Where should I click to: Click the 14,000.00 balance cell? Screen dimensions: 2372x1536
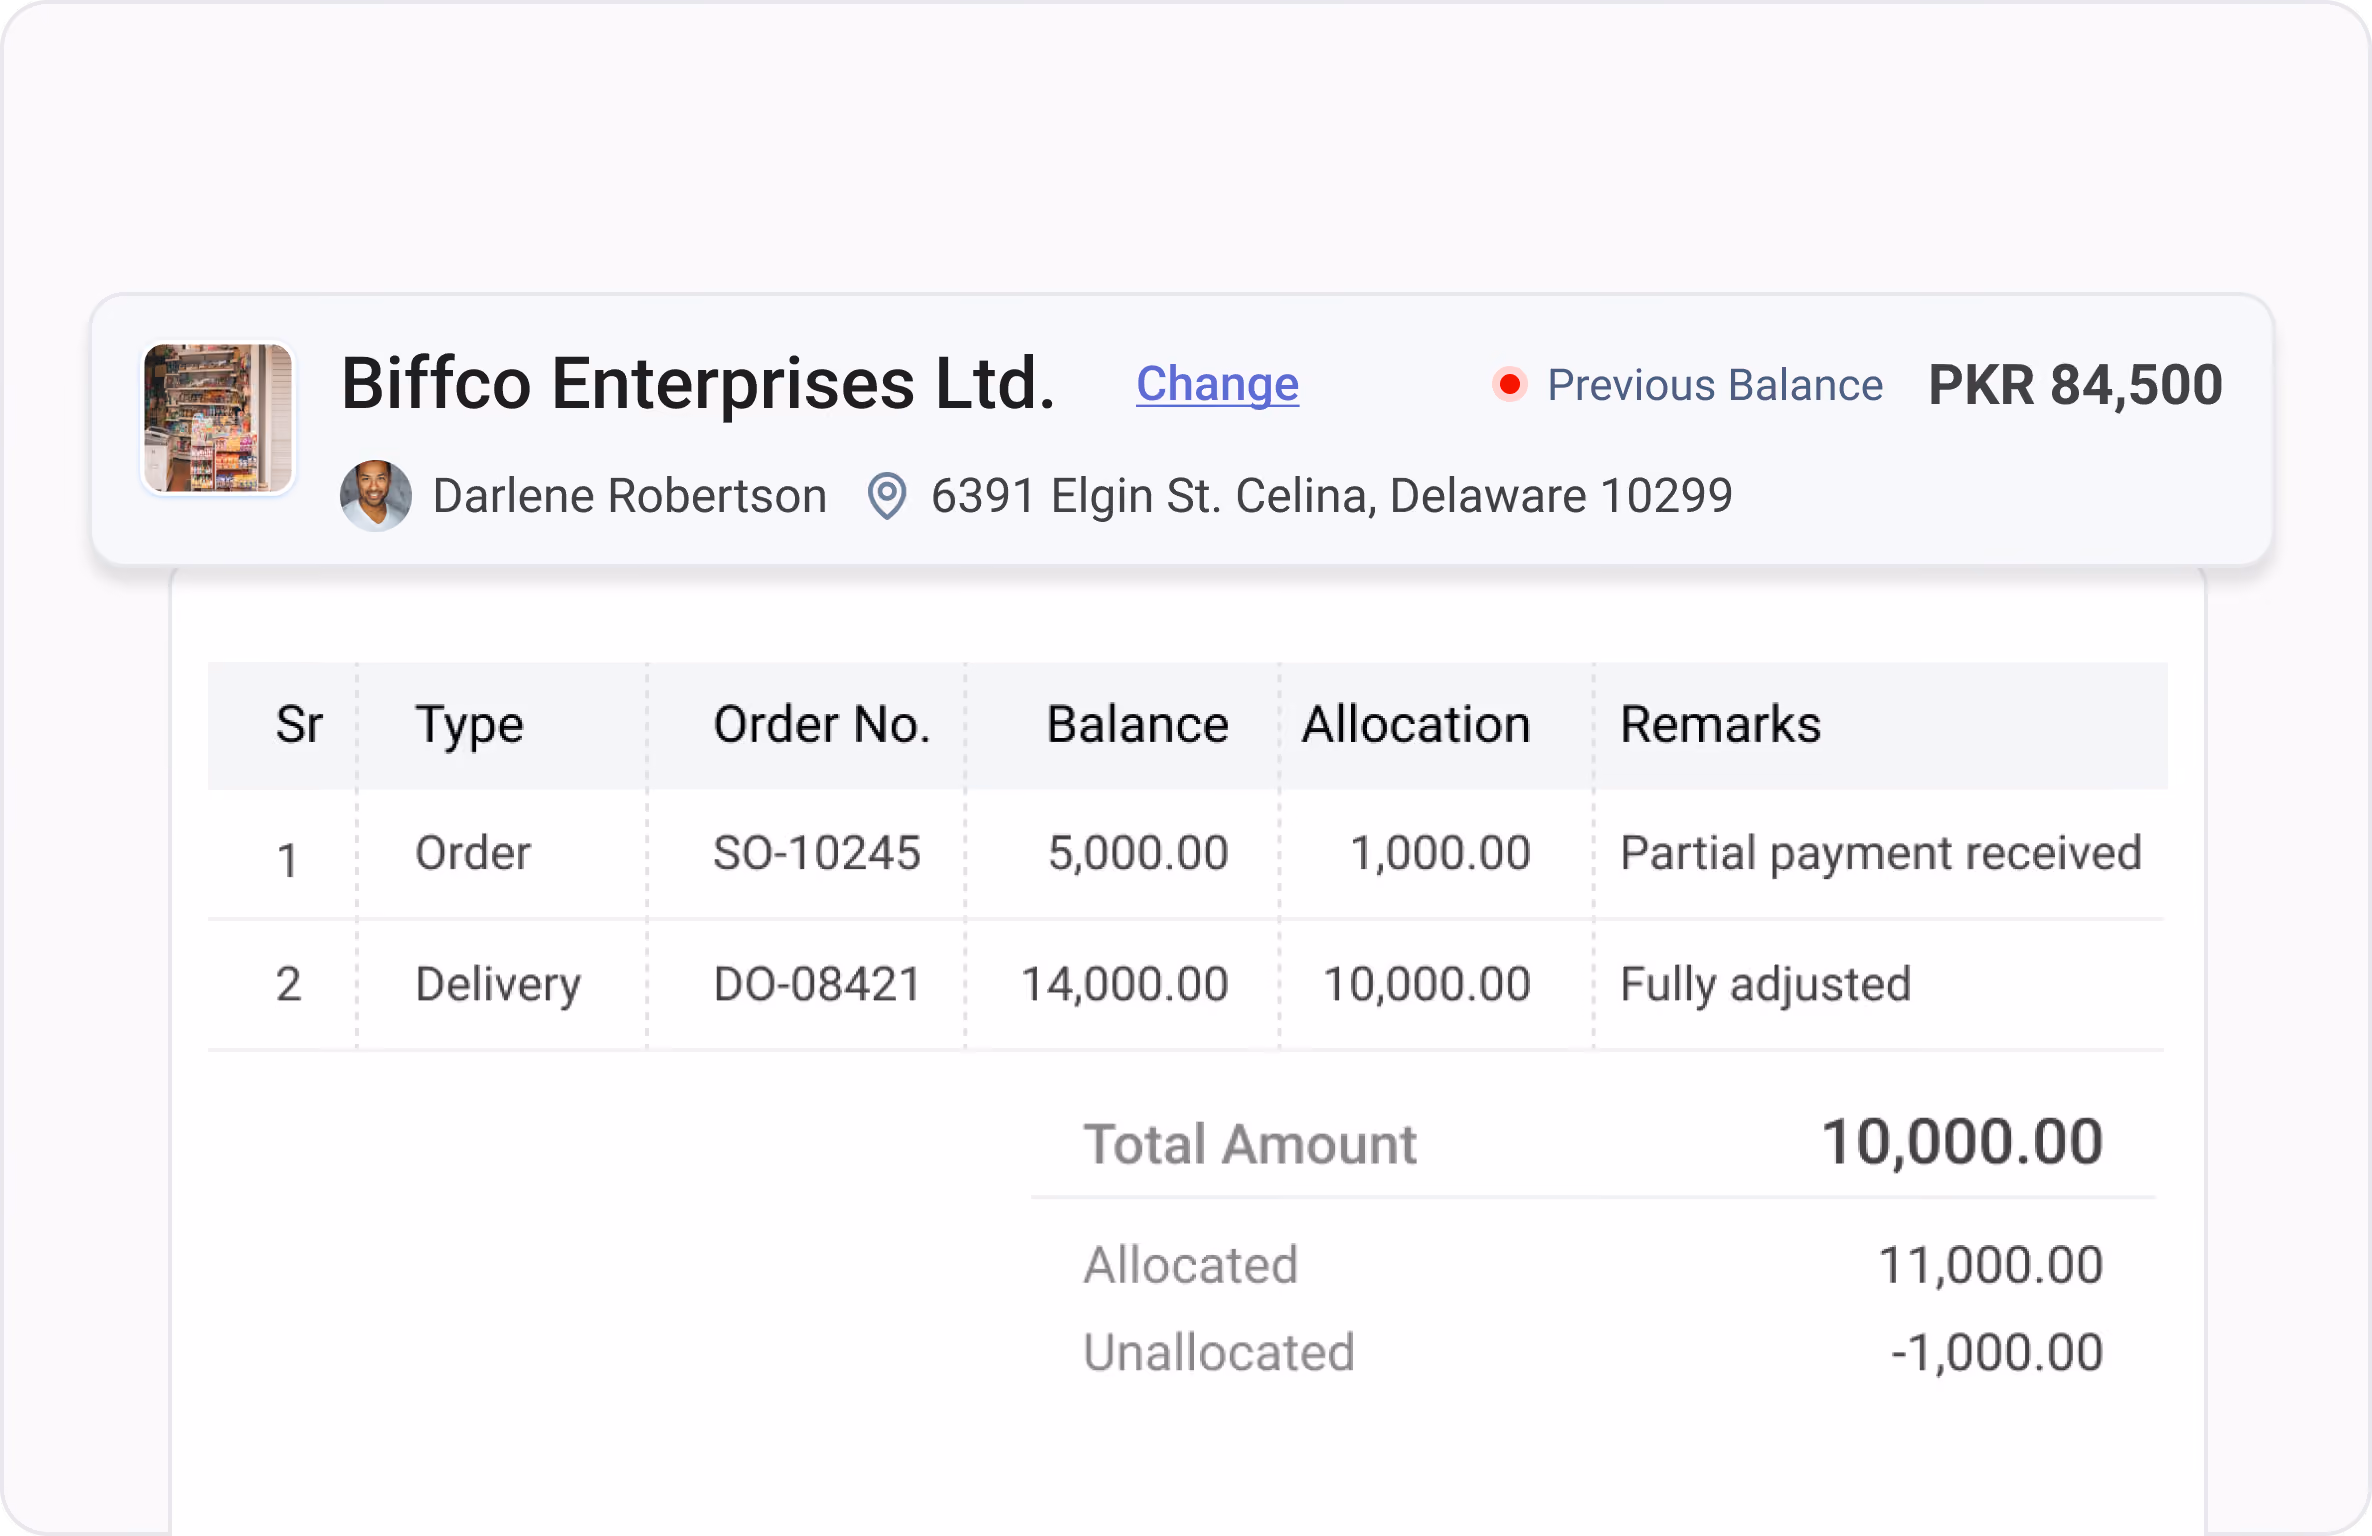point(1125,984)
